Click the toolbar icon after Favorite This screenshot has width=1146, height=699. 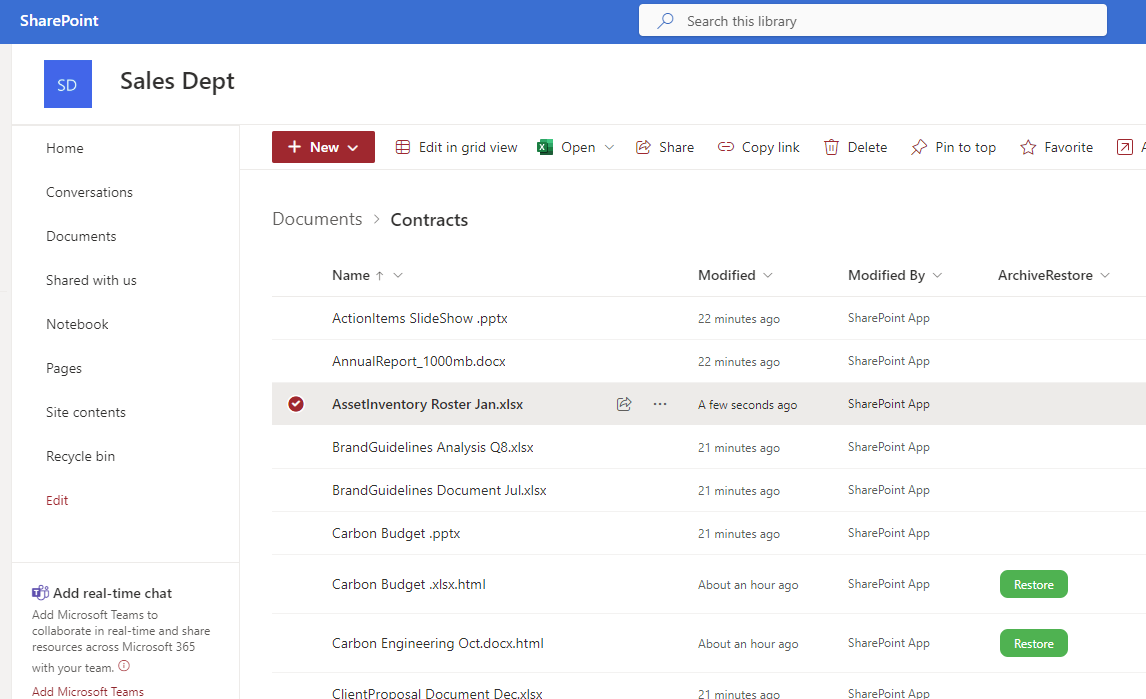(x=1125, y=147)
